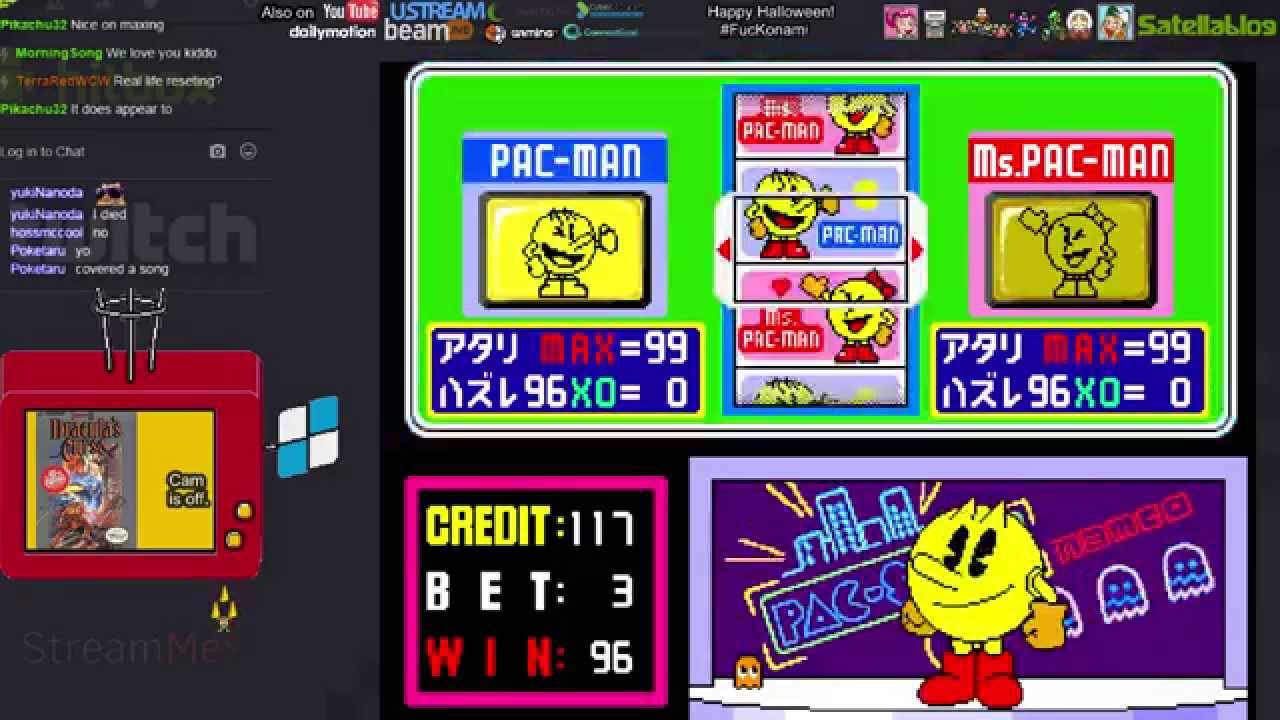This screenshot has height=720, width=1280.
Task: Click the beam logo in the top banner
Action: (x=428, y=31)
